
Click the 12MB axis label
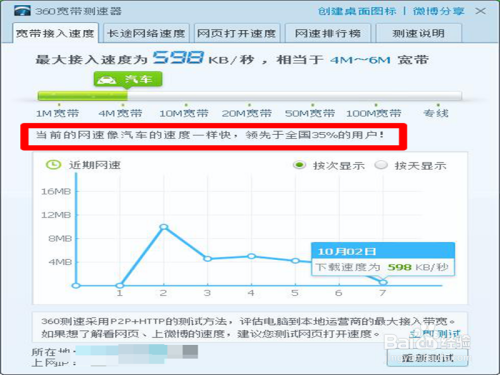click(56, 215)
